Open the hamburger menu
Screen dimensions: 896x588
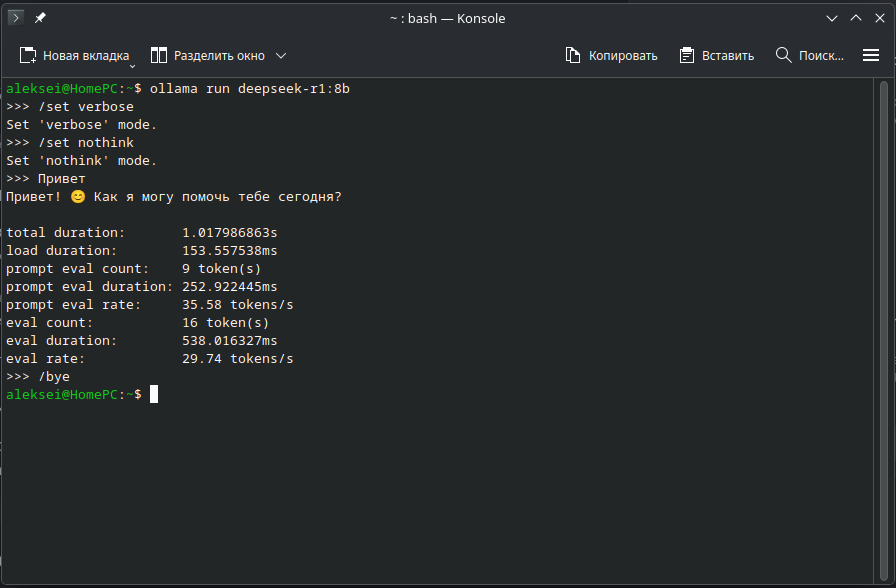(x=871, y=55)
